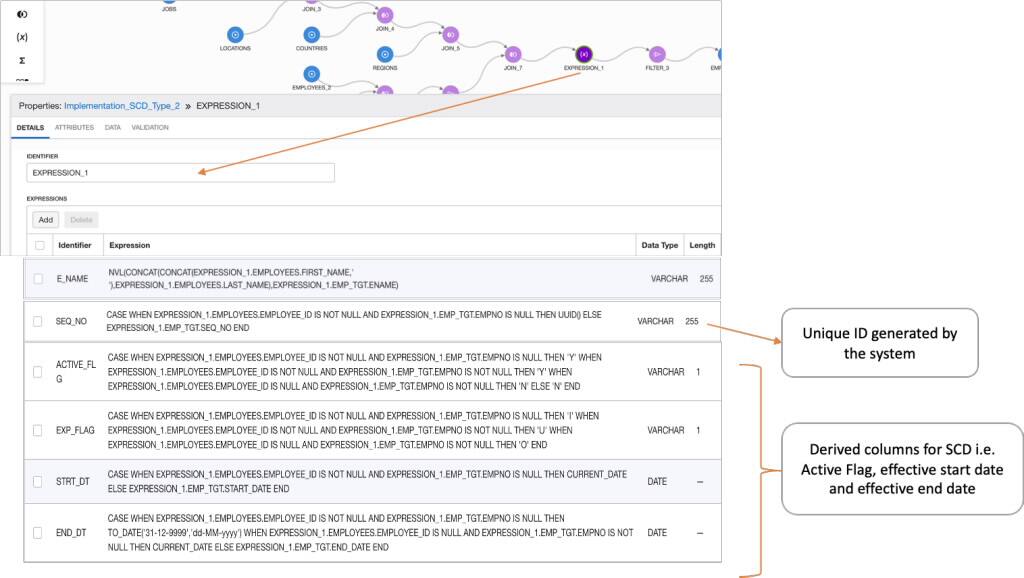Open the VALIDATION tab
The width and height of the screenshot is (1024, 578).
click(x=150, y=127)
